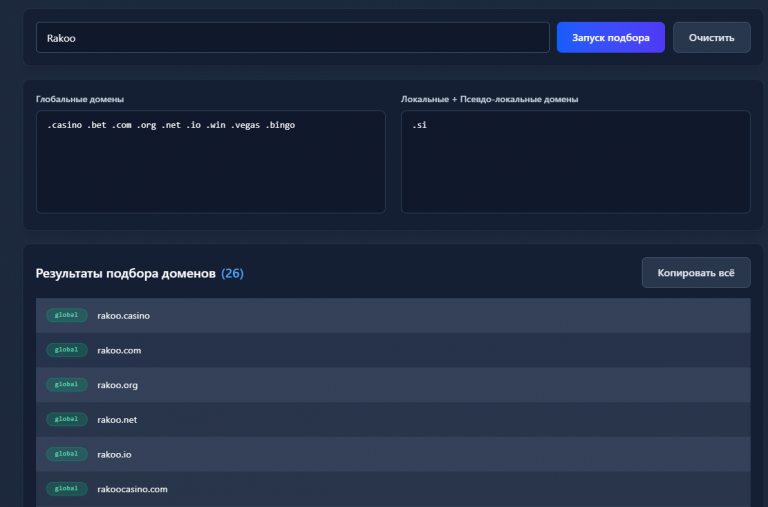Select the rakoocasino.com result row
Image resolution: width=768 pixels, height=507 pixels.
pyautogui.click(x=393, y=489)
